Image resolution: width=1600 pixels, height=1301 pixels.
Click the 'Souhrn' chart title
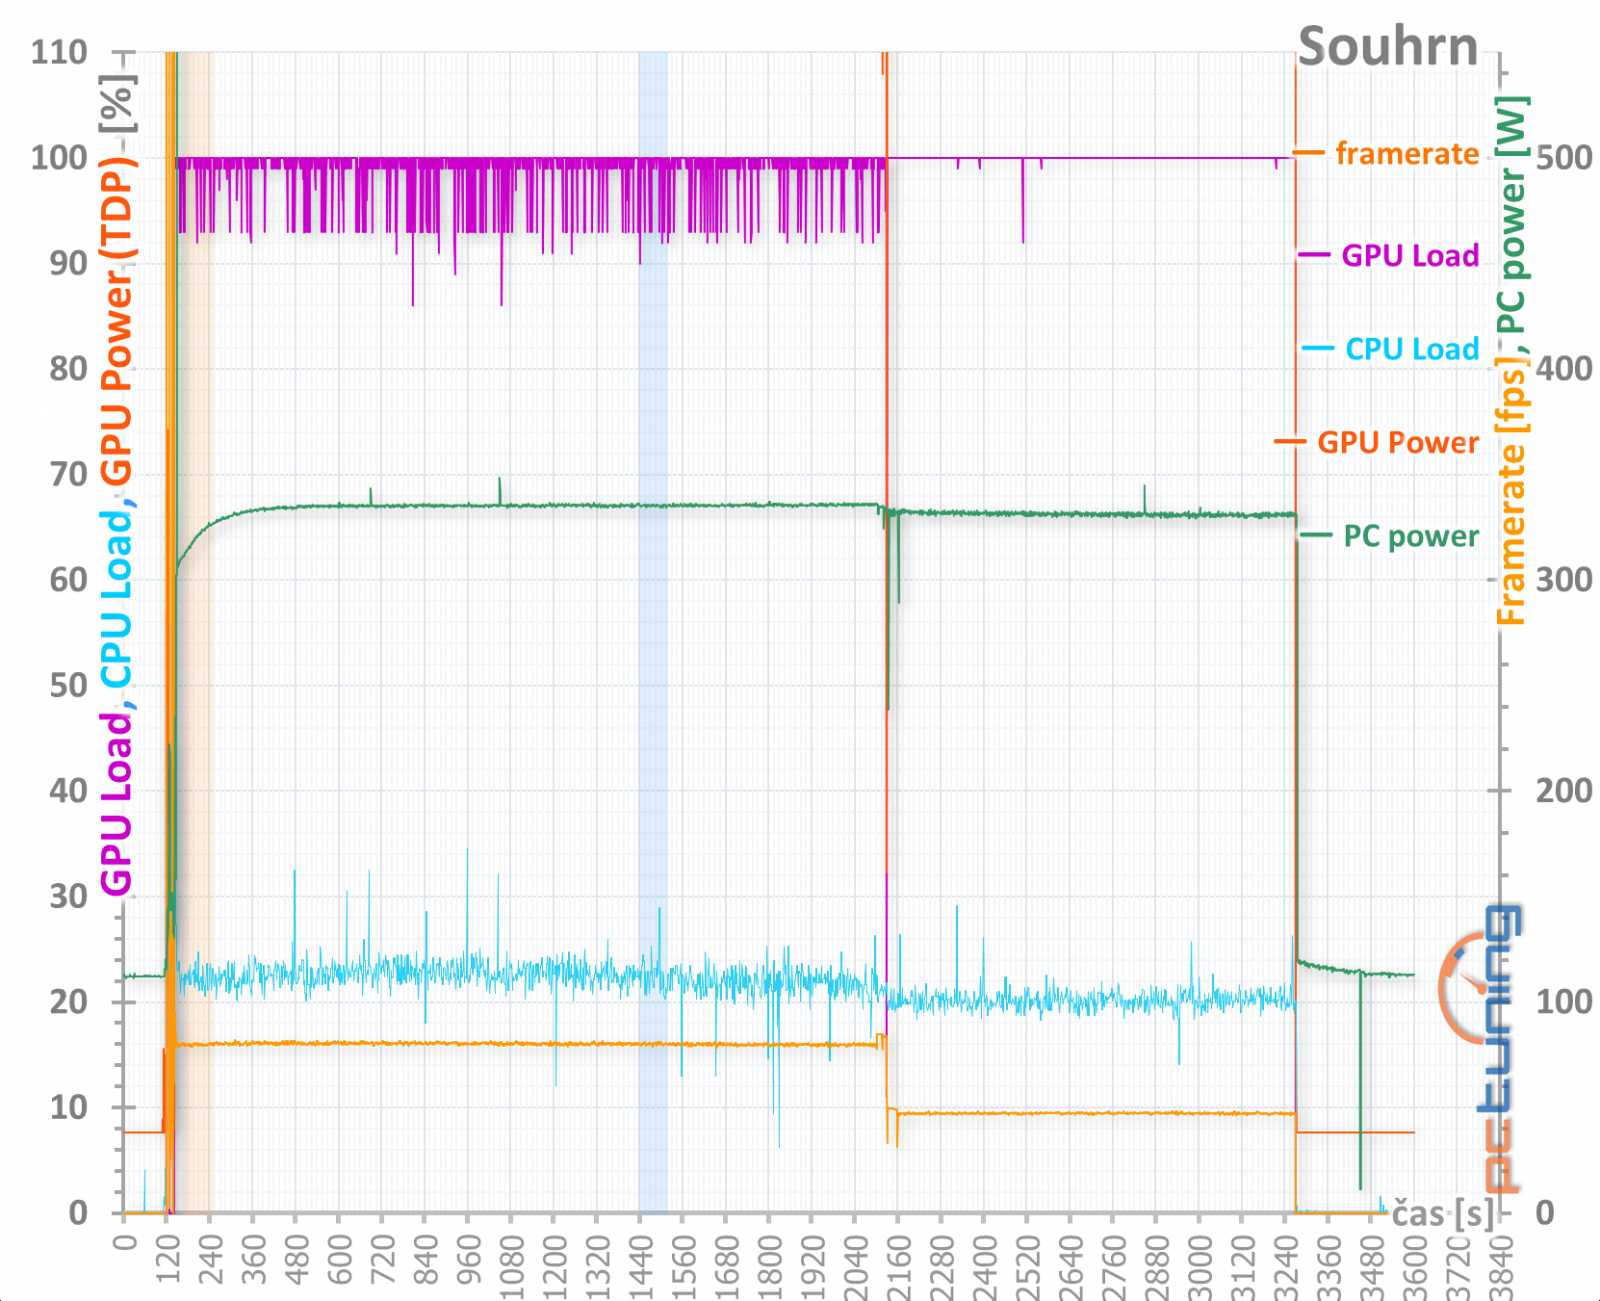[x=1387, y=47]
